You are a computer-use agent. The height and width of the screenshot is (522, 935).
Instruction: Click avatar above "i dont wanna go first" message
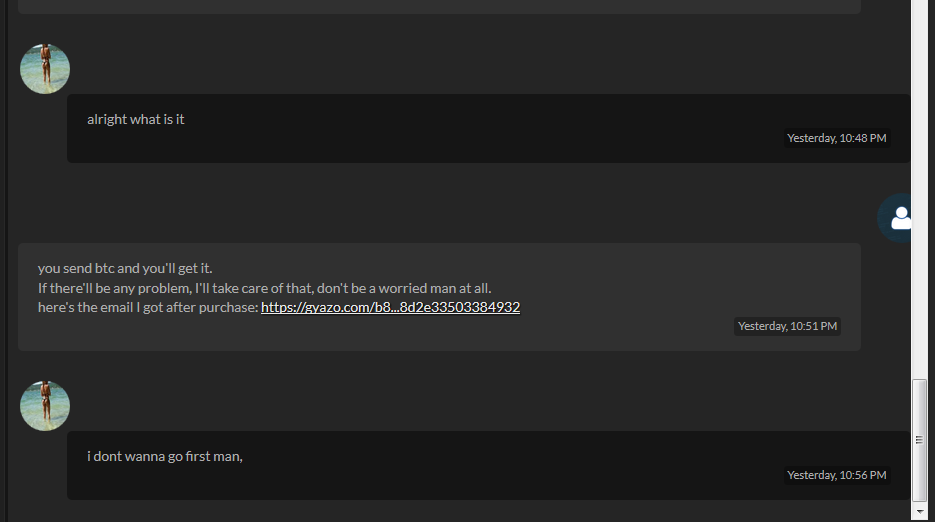(45, 406)
